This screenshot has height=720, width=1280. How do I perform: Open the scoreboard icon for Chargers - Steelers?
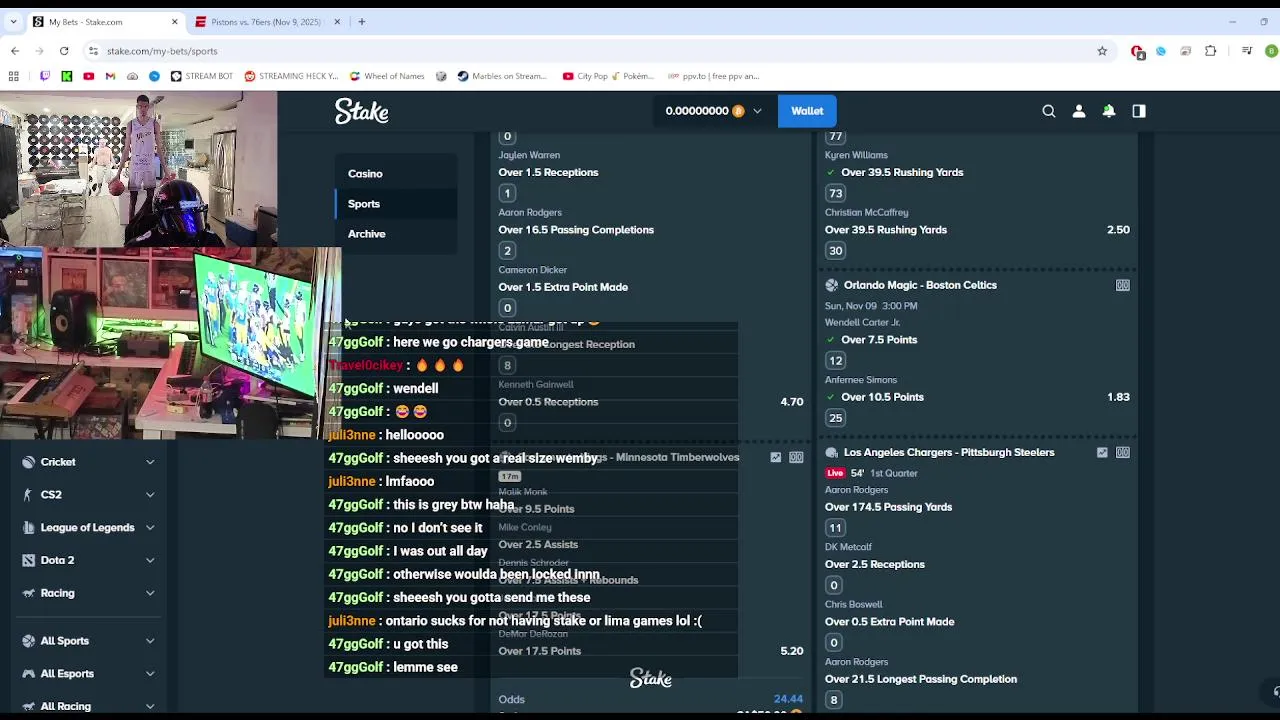(x=1123, y=452)
